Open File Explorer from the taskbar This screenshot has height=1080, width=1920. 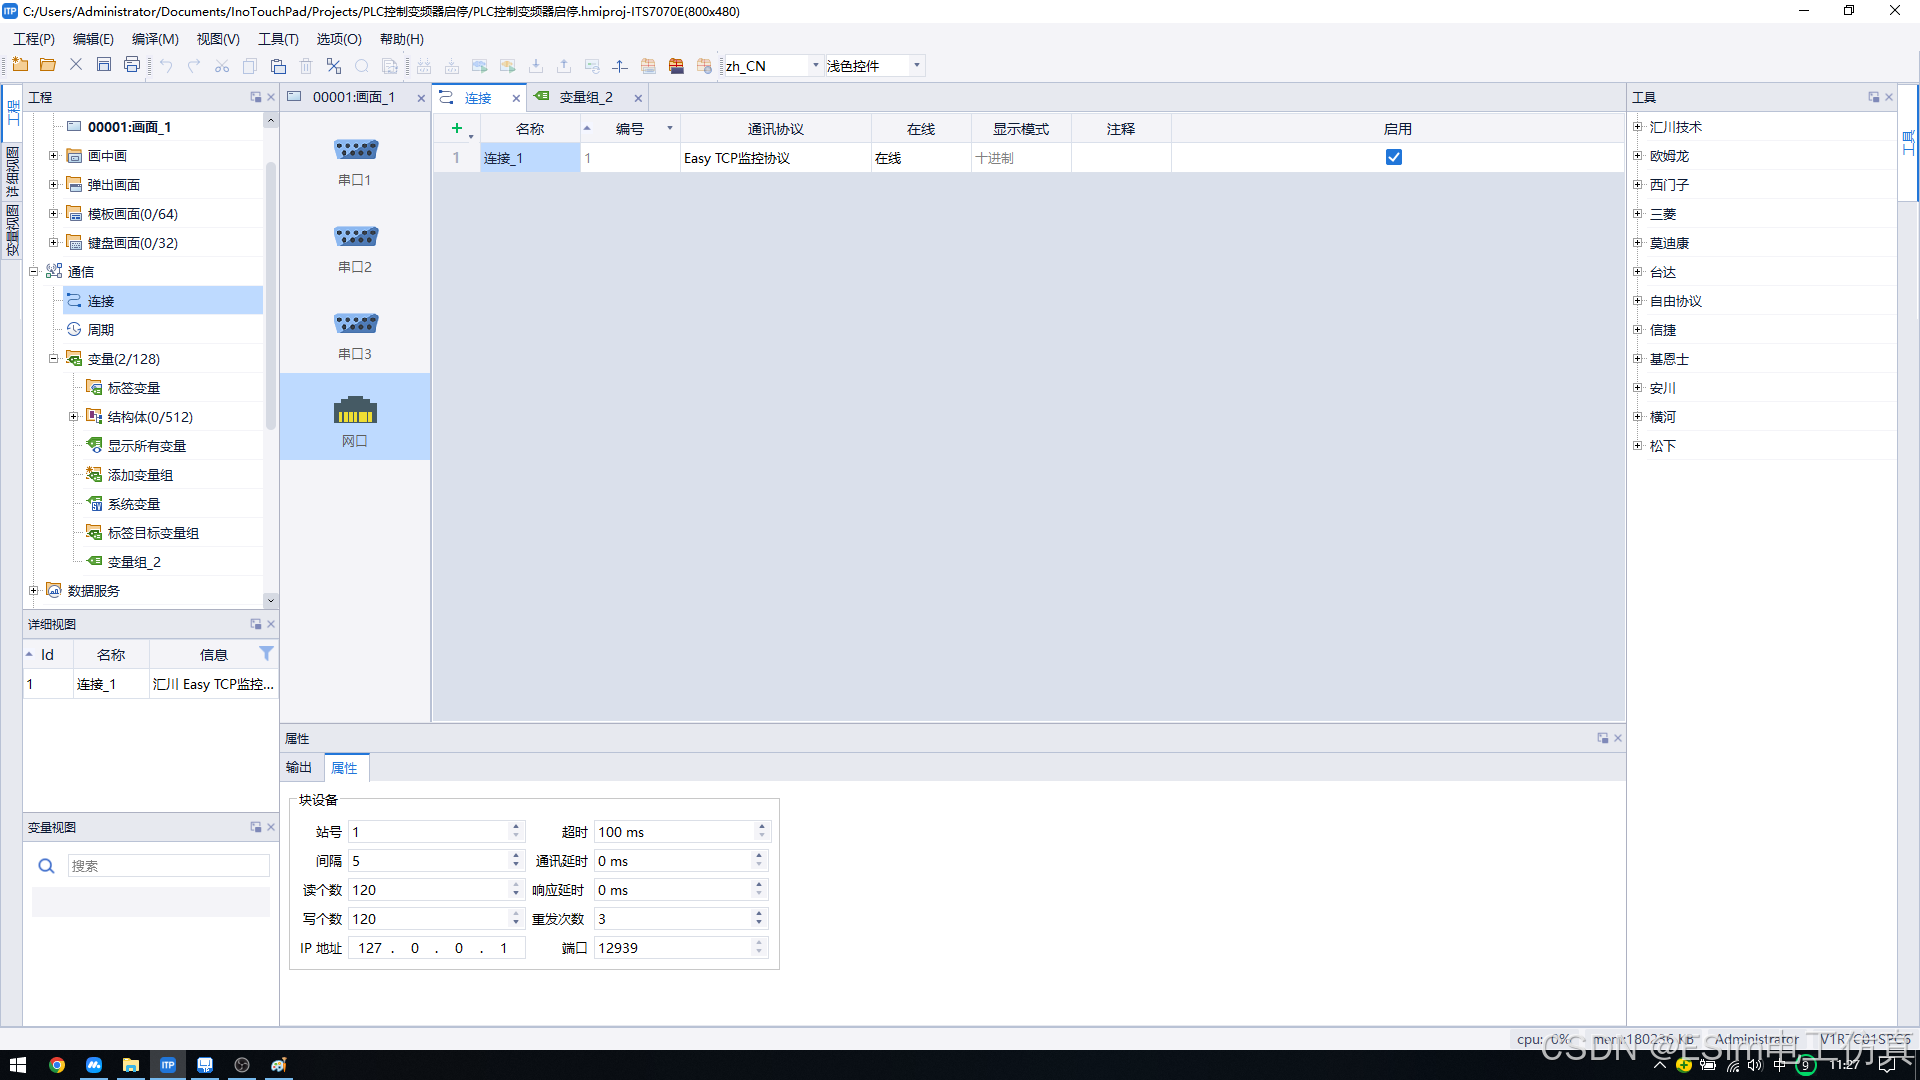(131, 1065)
